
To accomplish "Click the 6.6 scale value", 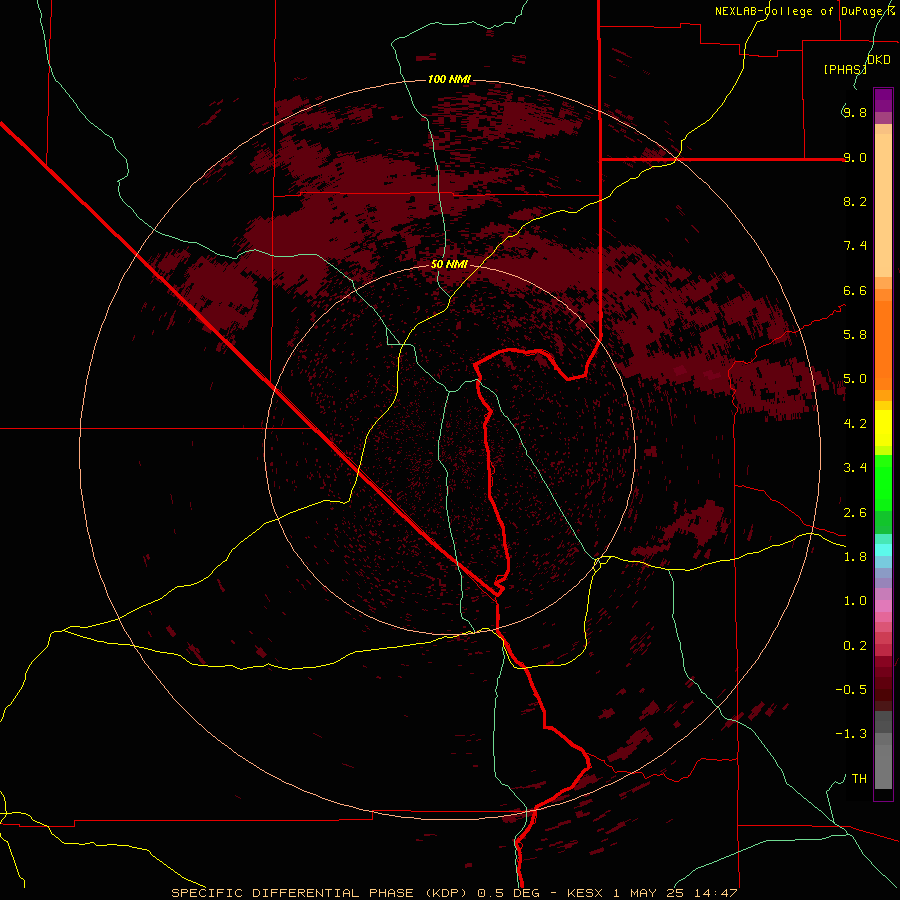I will 855,290.
